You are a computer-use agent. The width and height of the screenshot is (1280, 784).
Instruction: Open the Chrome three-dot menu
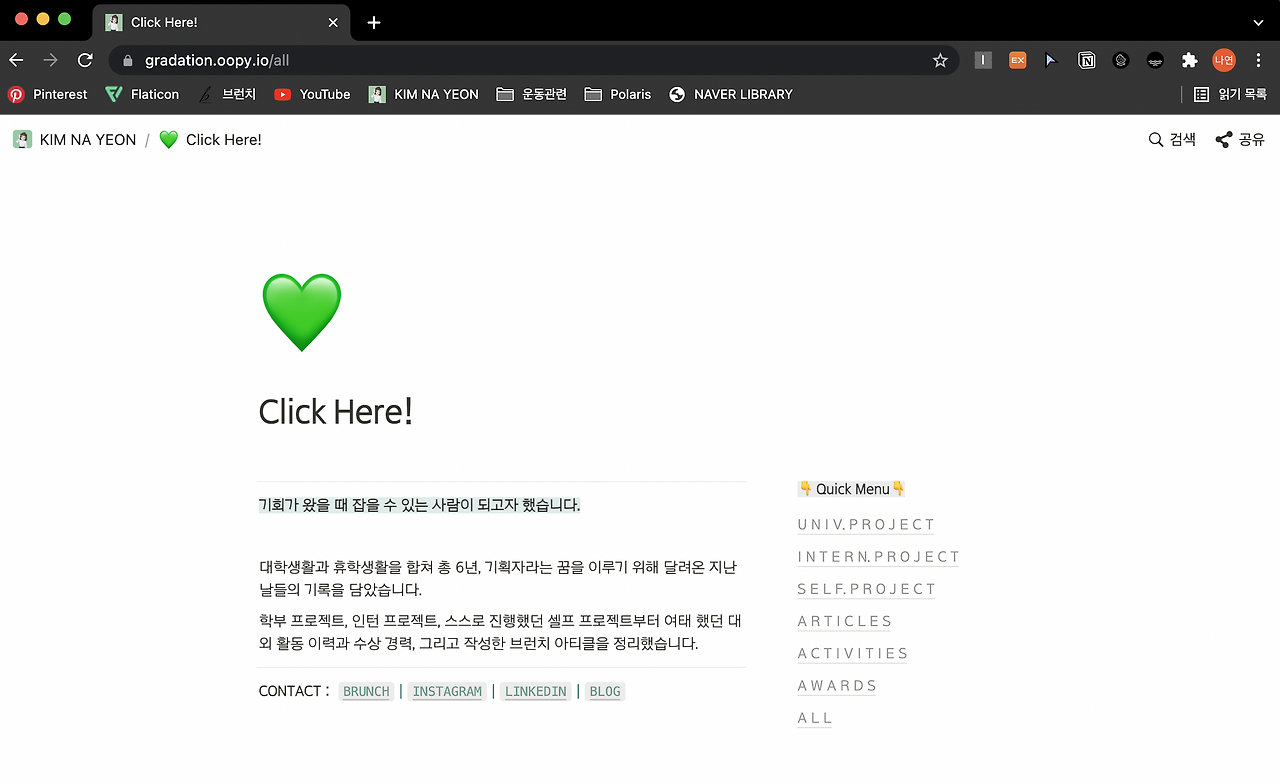tap(1259, 60)
